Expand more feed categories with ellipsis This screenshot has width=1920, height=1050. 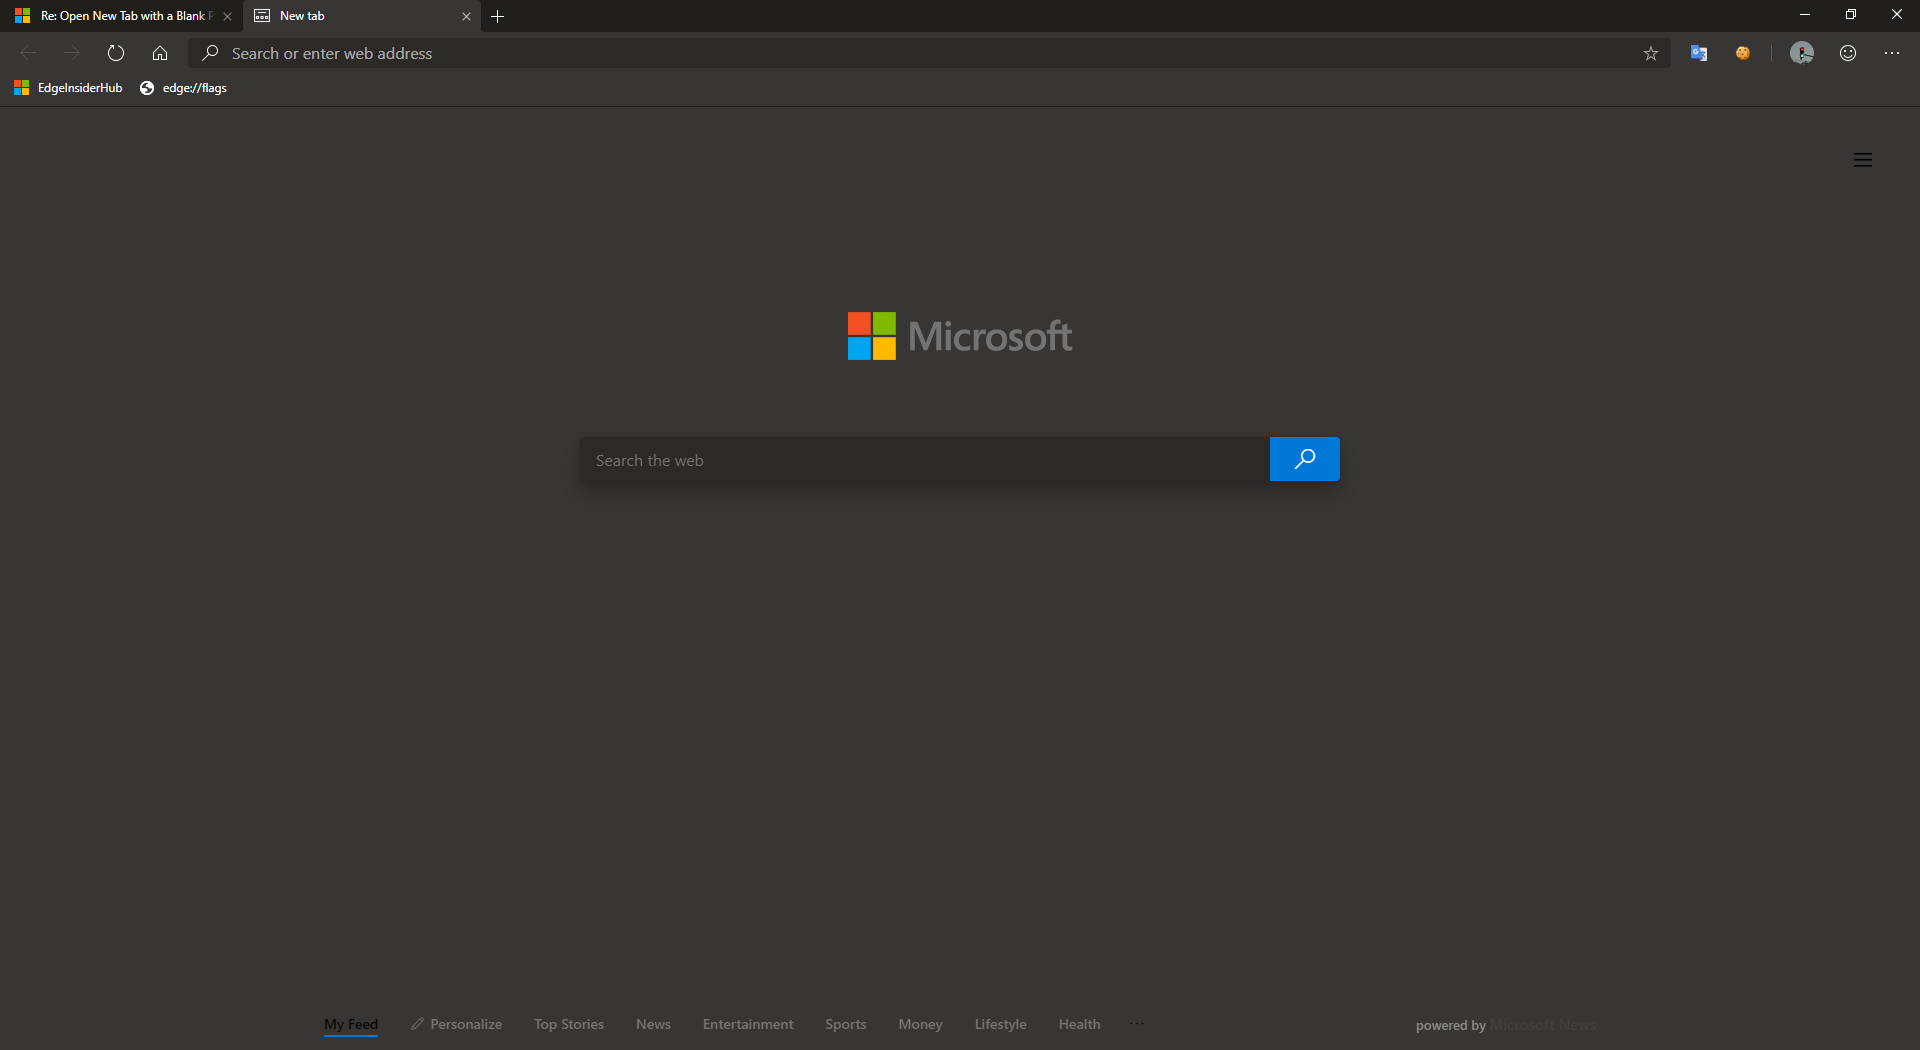tap(1137, 1023)
